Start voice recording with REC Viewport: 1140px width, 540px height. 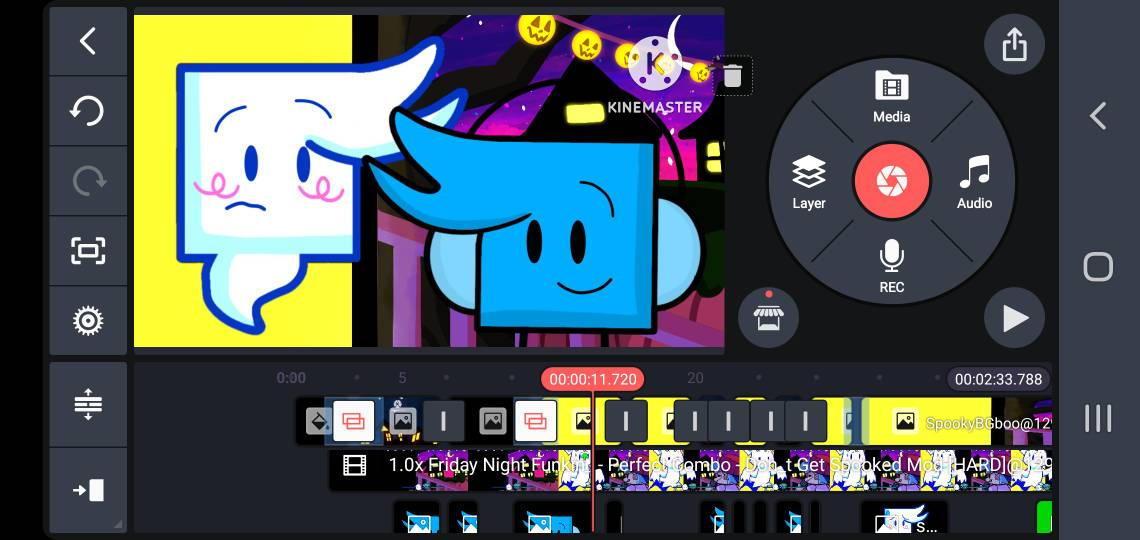(891, 267)
